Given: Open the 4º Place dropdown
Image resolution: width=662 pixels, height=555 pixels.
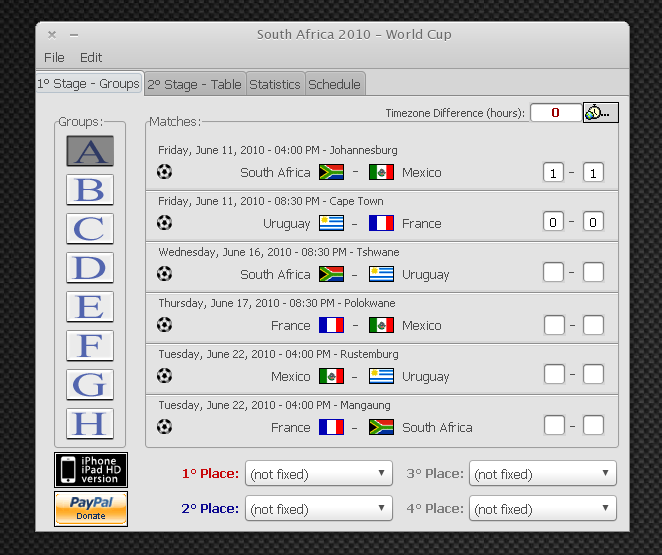Looking at the screenshot, I should (543, 508).
